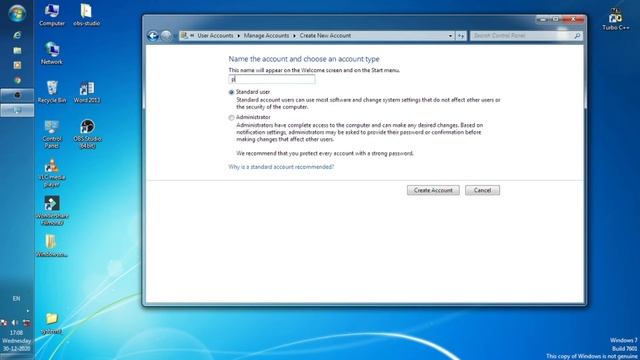640x360 pixels.
Task: Click the Cancel button
Action: point(482,190)
